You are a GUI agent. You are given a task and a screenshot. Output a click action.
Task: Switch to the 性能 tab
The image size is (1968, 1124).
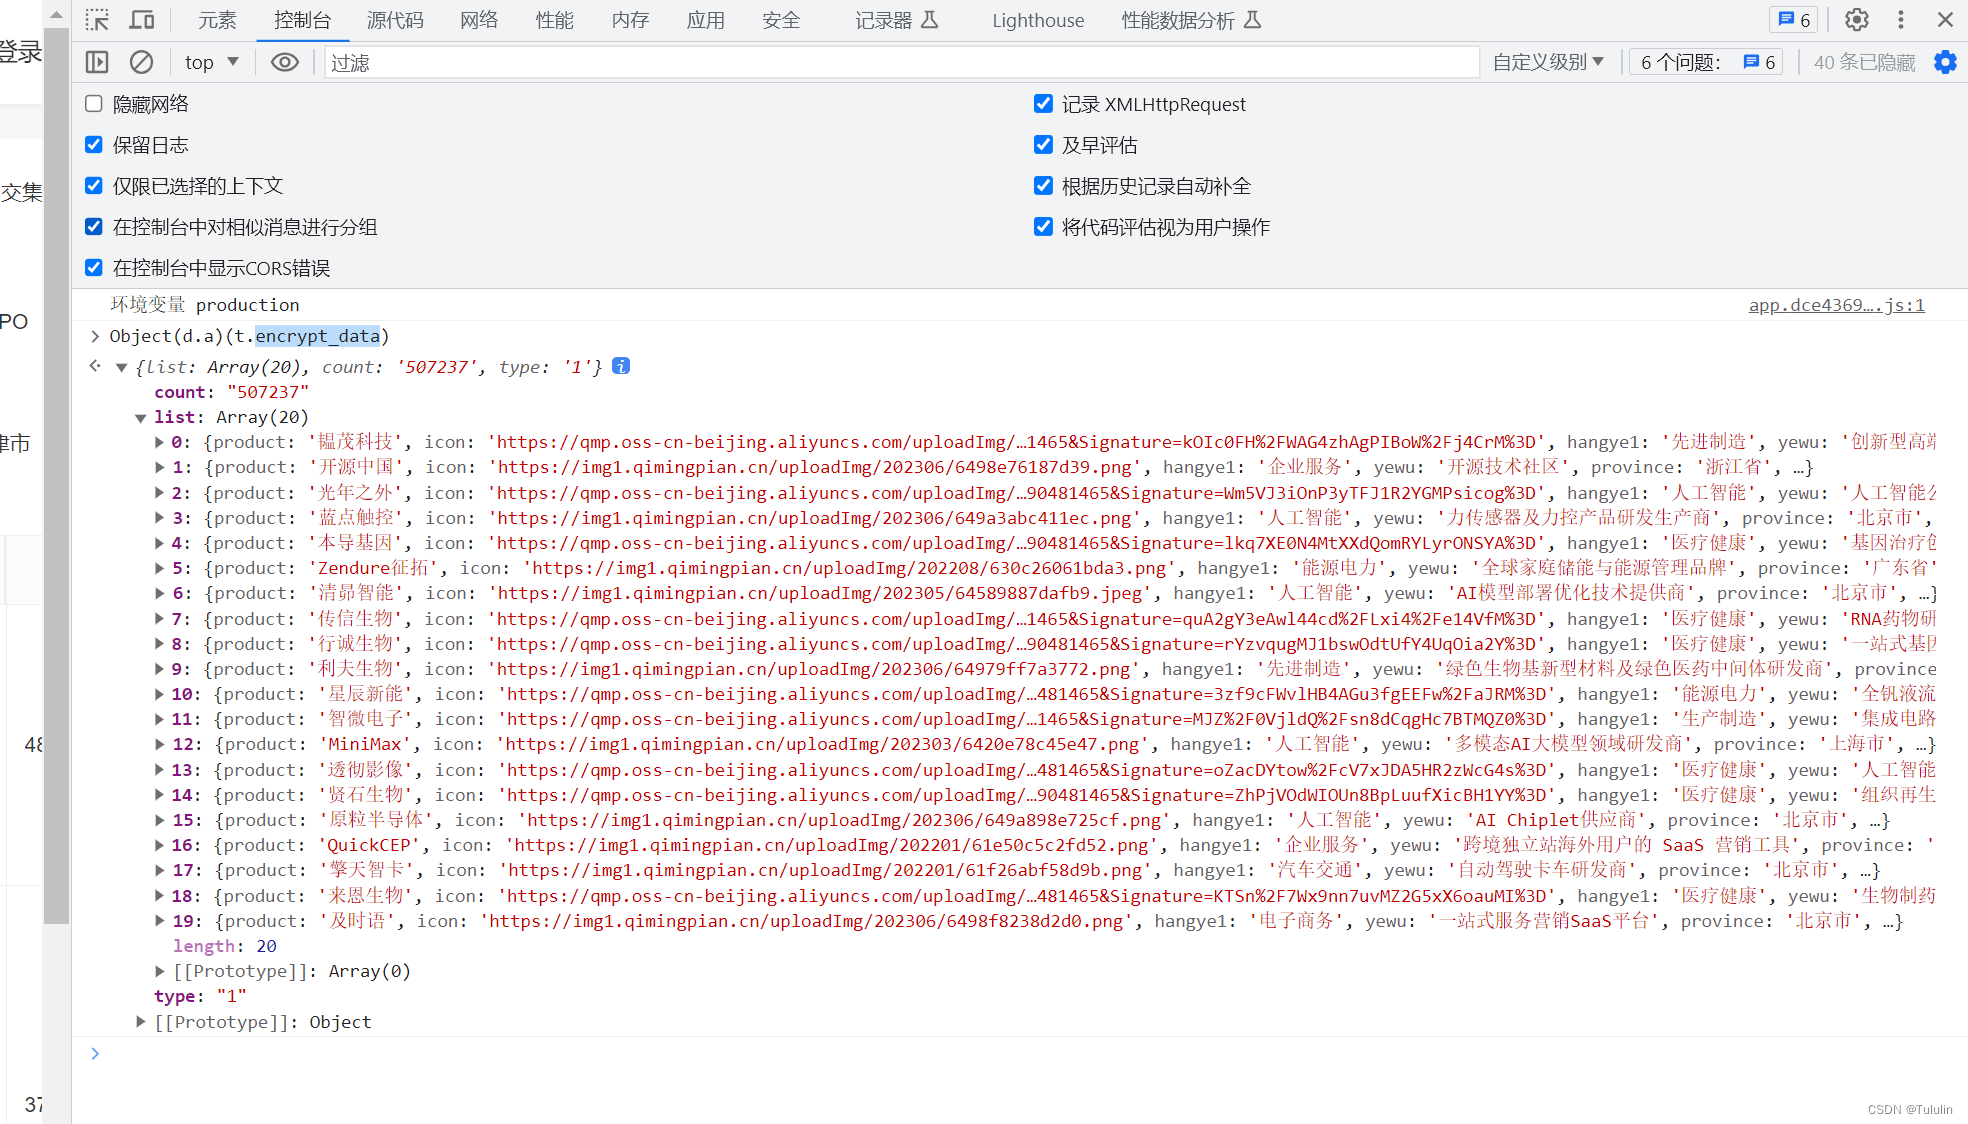554,20
